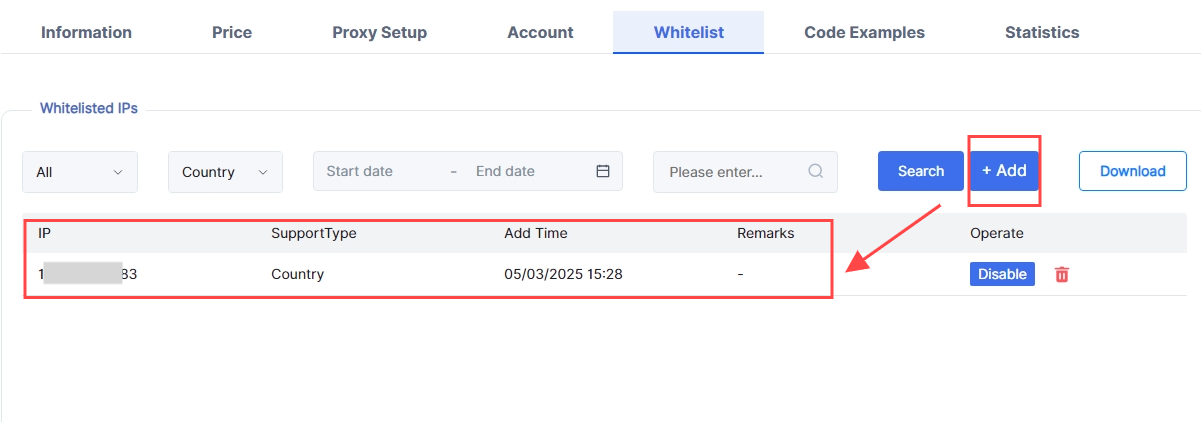
Task: Open the Price tab
Action: click(232, 32)
